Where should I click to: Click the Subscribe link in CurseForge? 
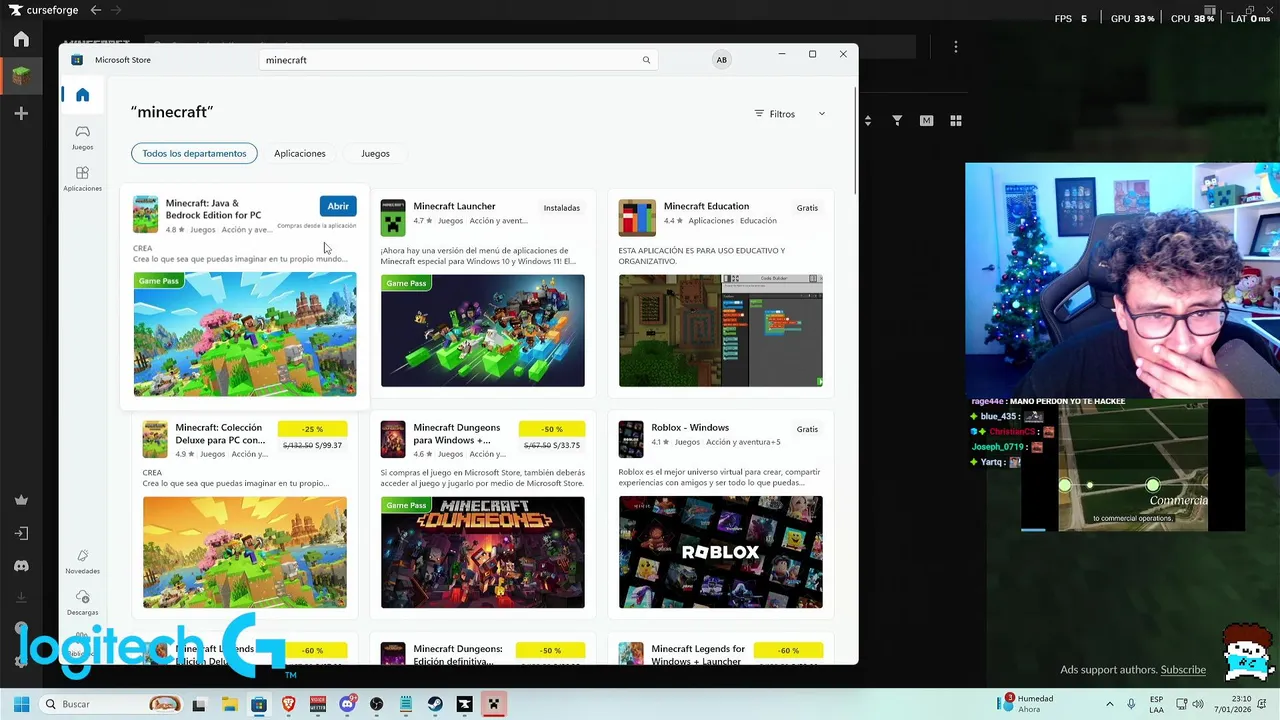(x=1183, y=670)
